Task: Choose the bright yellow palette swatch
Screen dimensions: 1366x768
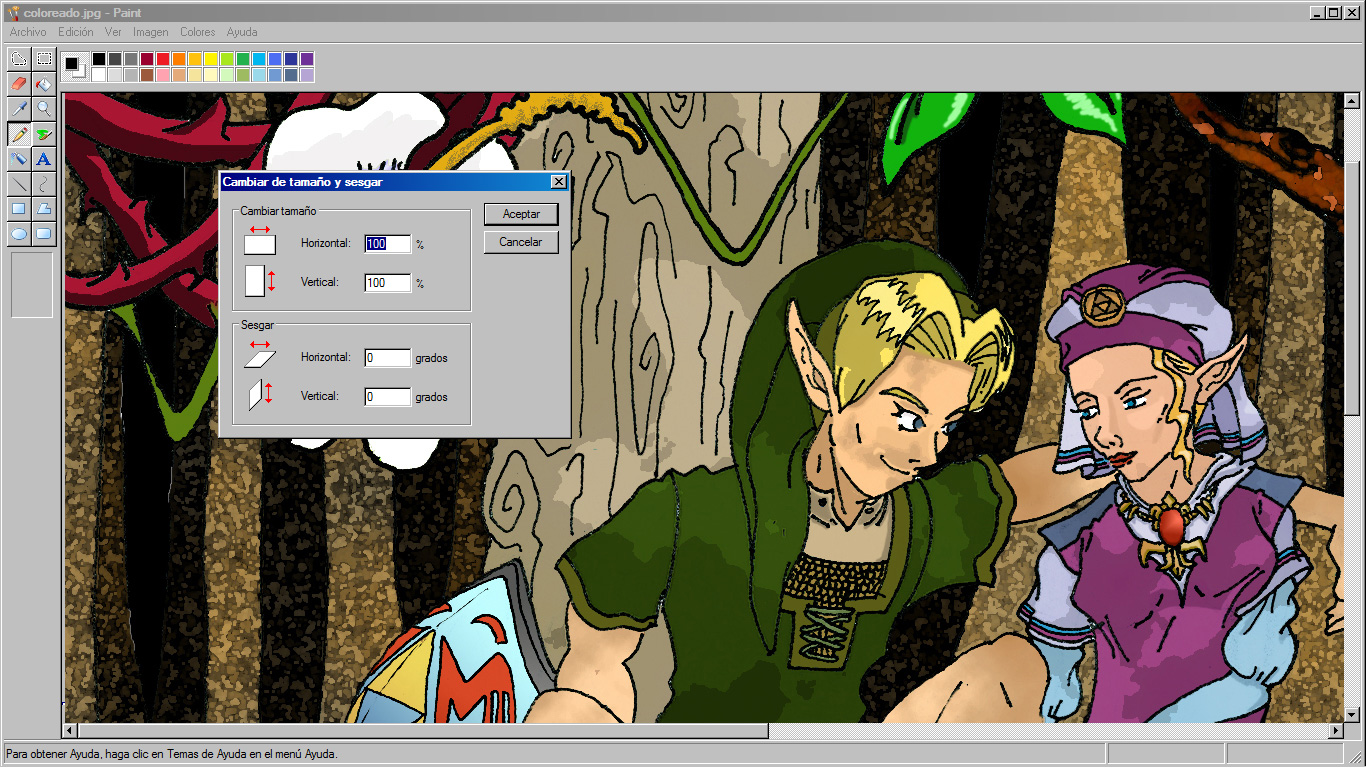Action: coord(211,59)
